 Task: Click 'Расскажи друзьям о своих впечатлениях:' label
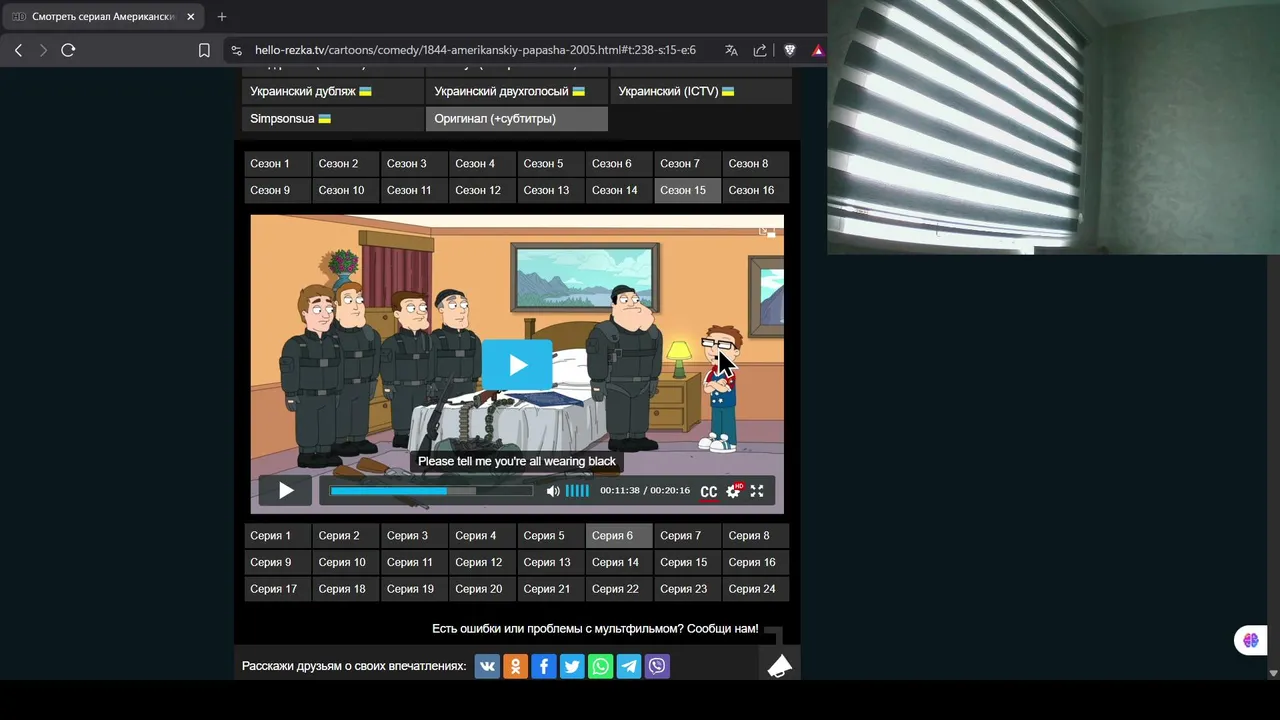354,666
